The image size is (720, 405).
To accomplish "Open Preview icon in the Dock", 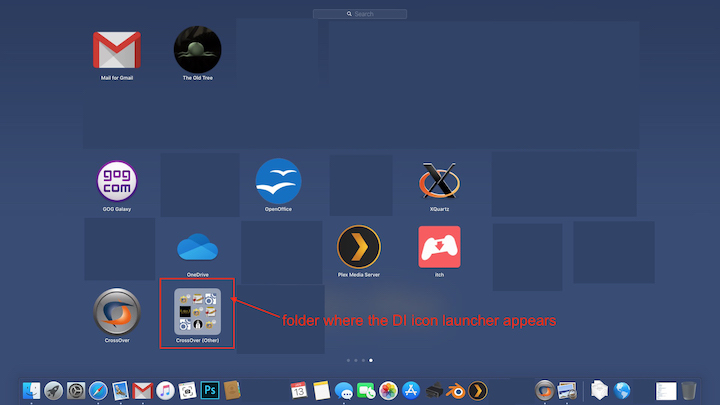I will click(567, 391).
